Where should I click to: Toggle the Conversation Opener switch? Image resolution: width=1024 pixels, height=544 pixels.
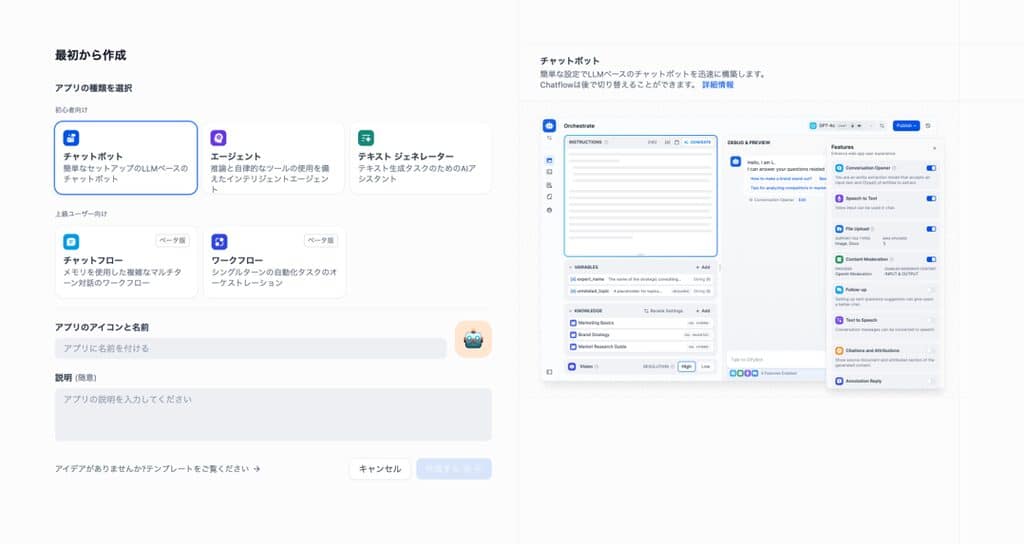click(x=931, y=168)
